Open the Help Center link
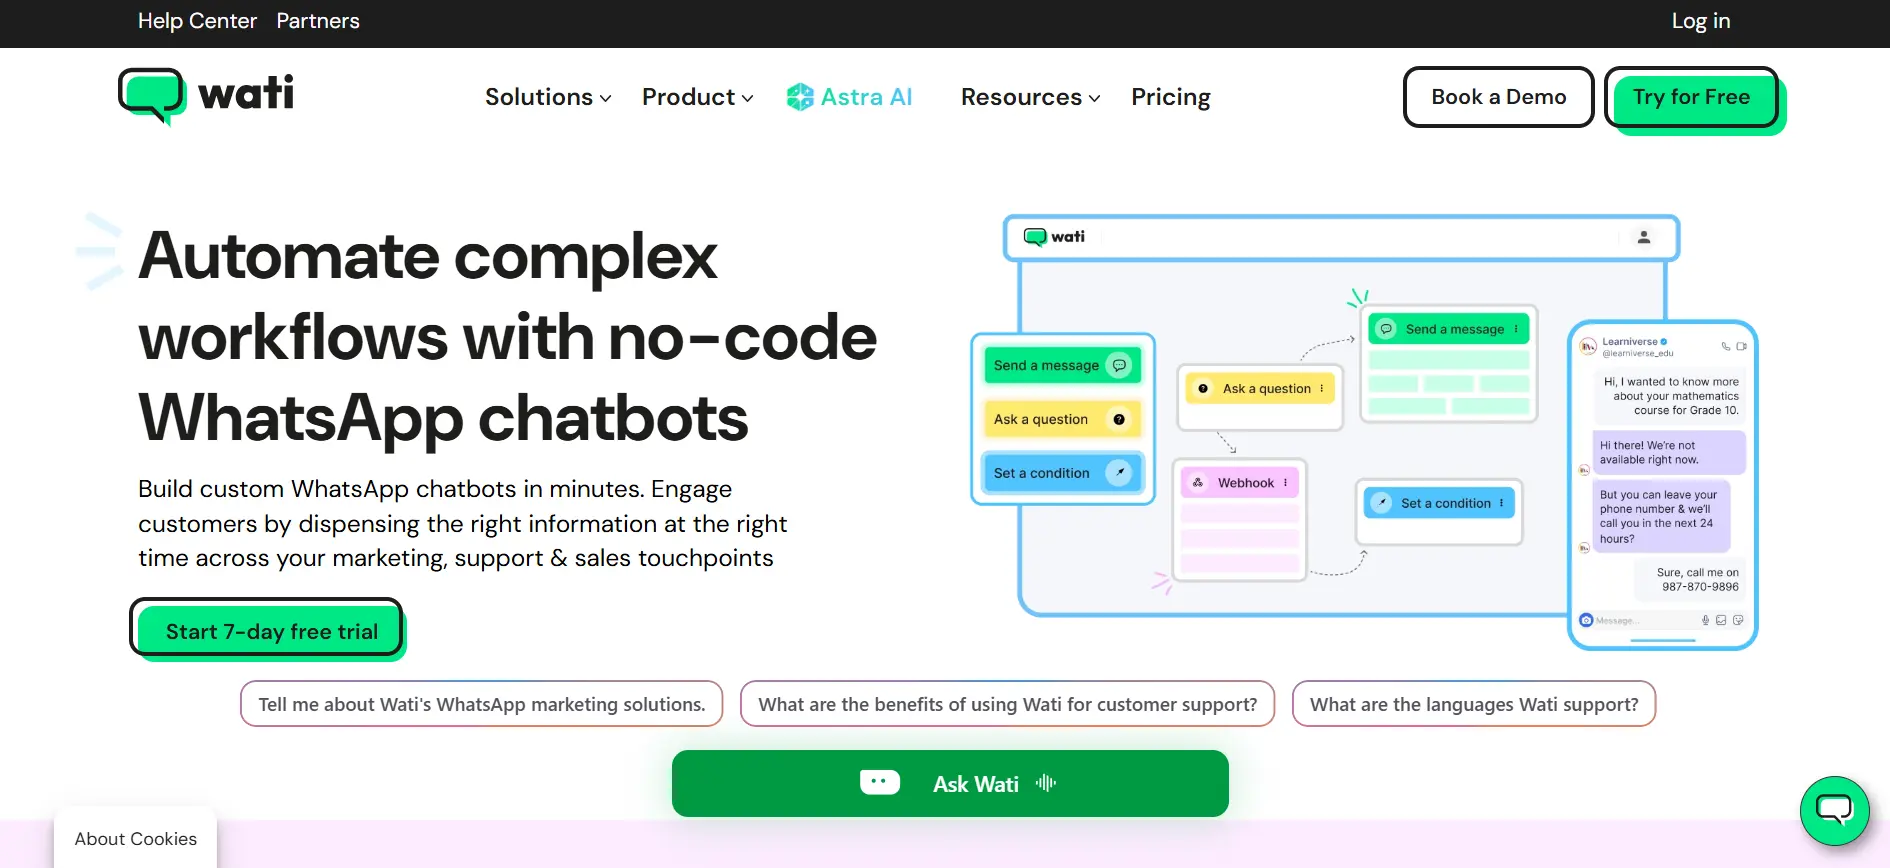The width and height of the screenshot is (1890, 868). 197,21
